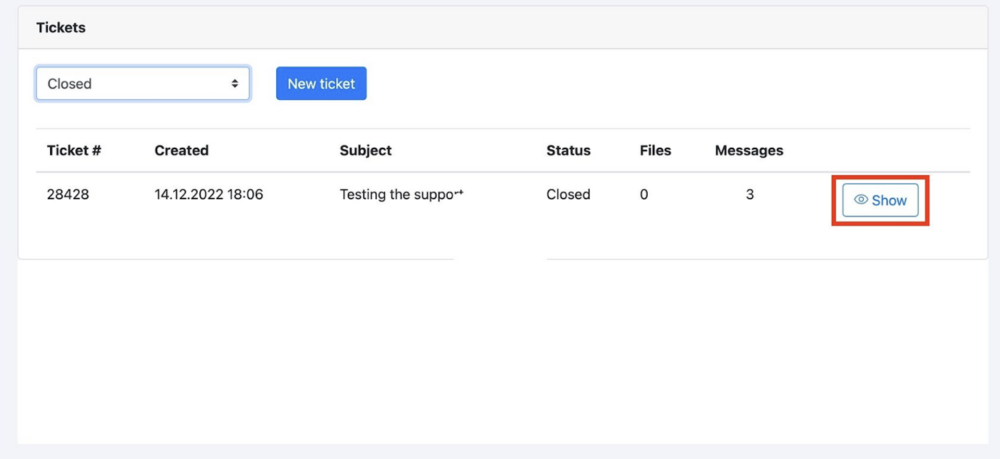
Task: Click the New ticket button
Action: 321,84
